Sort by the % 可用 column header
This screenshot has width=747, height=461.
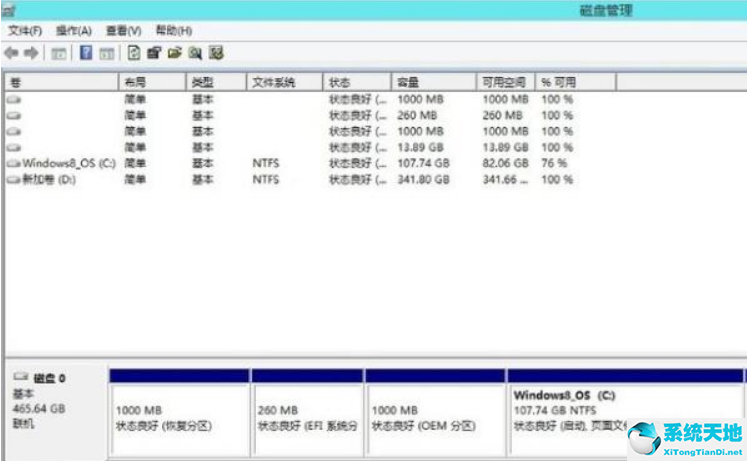pyautogui.click(x=576, y=82)
